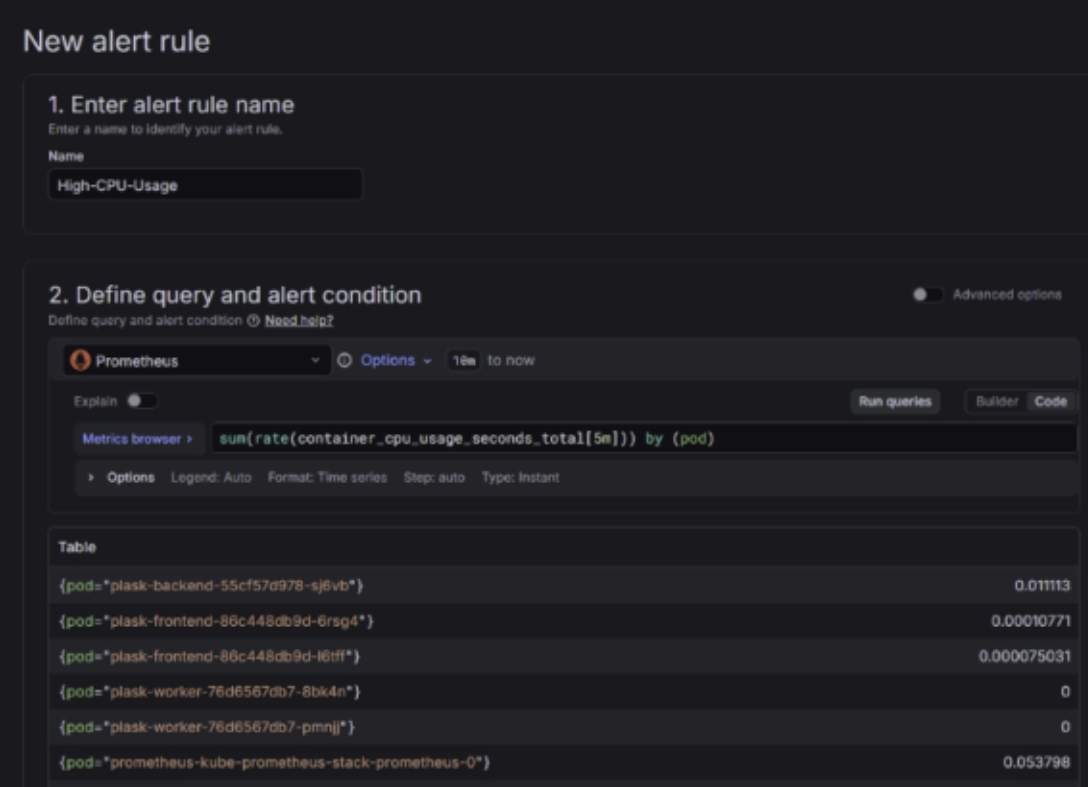Toggle the Advanced options switch
This screenshot has height=787, width=1088.
point(927,295)
